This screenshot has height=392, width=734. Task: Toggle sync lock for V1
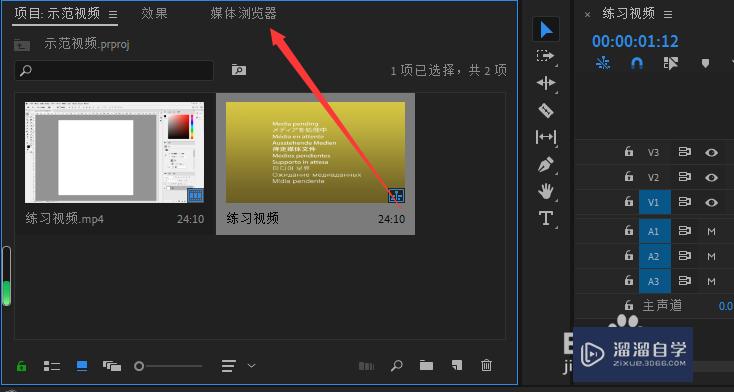tap(685, 202)
